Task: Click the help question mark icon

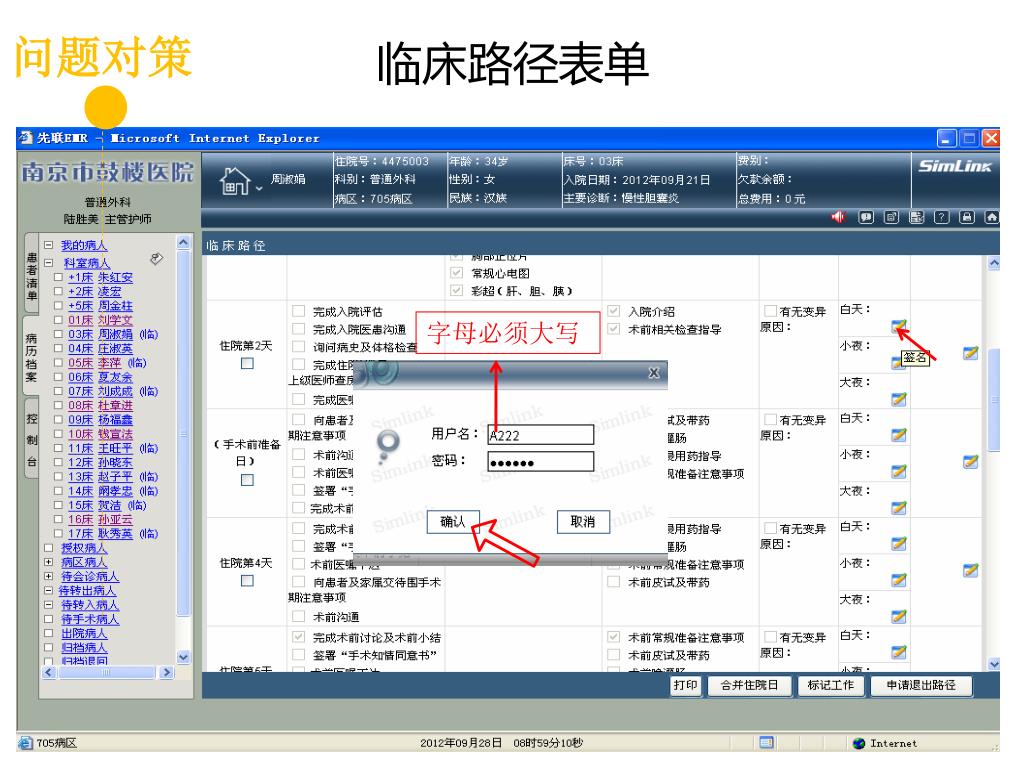Action: 942,217
